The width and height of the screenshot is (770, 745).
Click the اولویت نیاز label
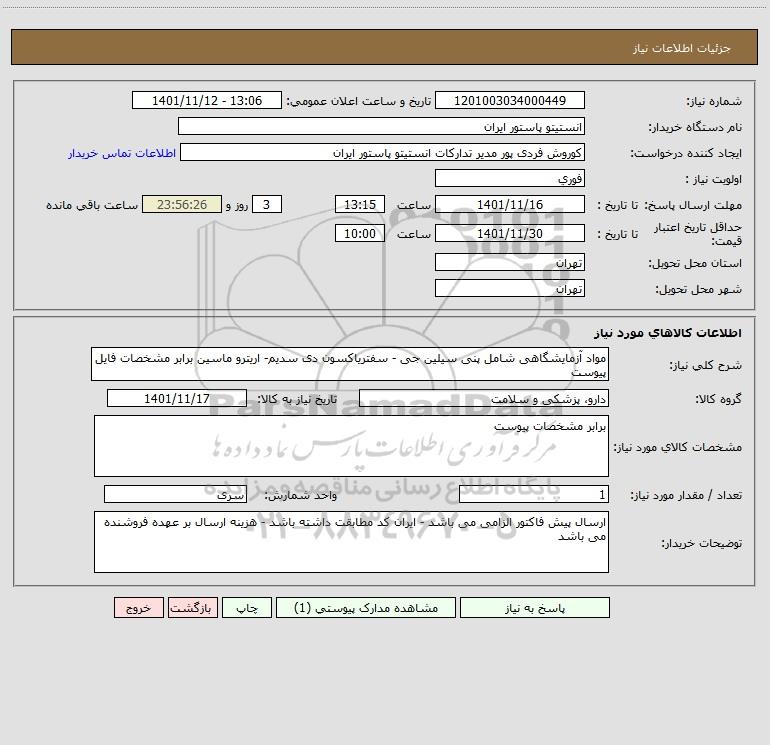714,180
